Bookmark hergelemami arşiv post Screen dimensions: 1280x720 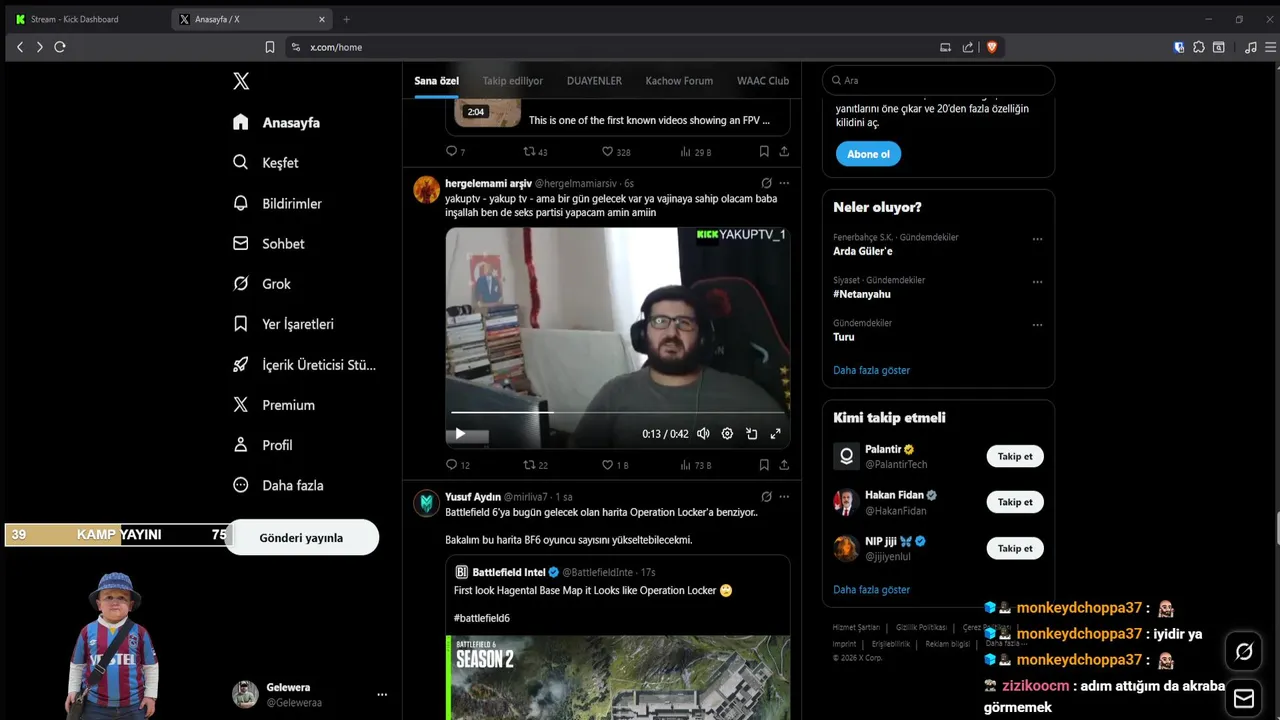point(764,465)
